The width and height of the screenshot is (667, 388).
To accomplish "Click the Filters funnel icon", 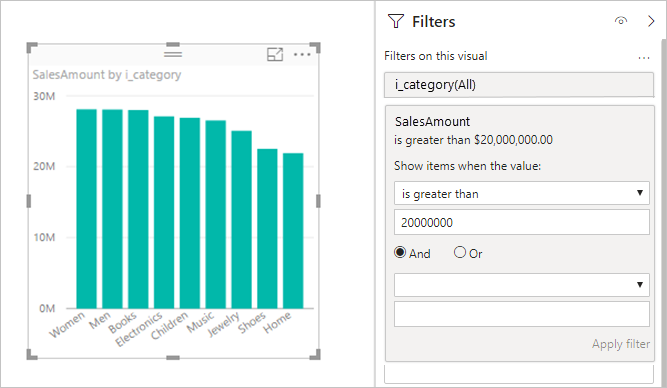I will (x=396, y=21).
